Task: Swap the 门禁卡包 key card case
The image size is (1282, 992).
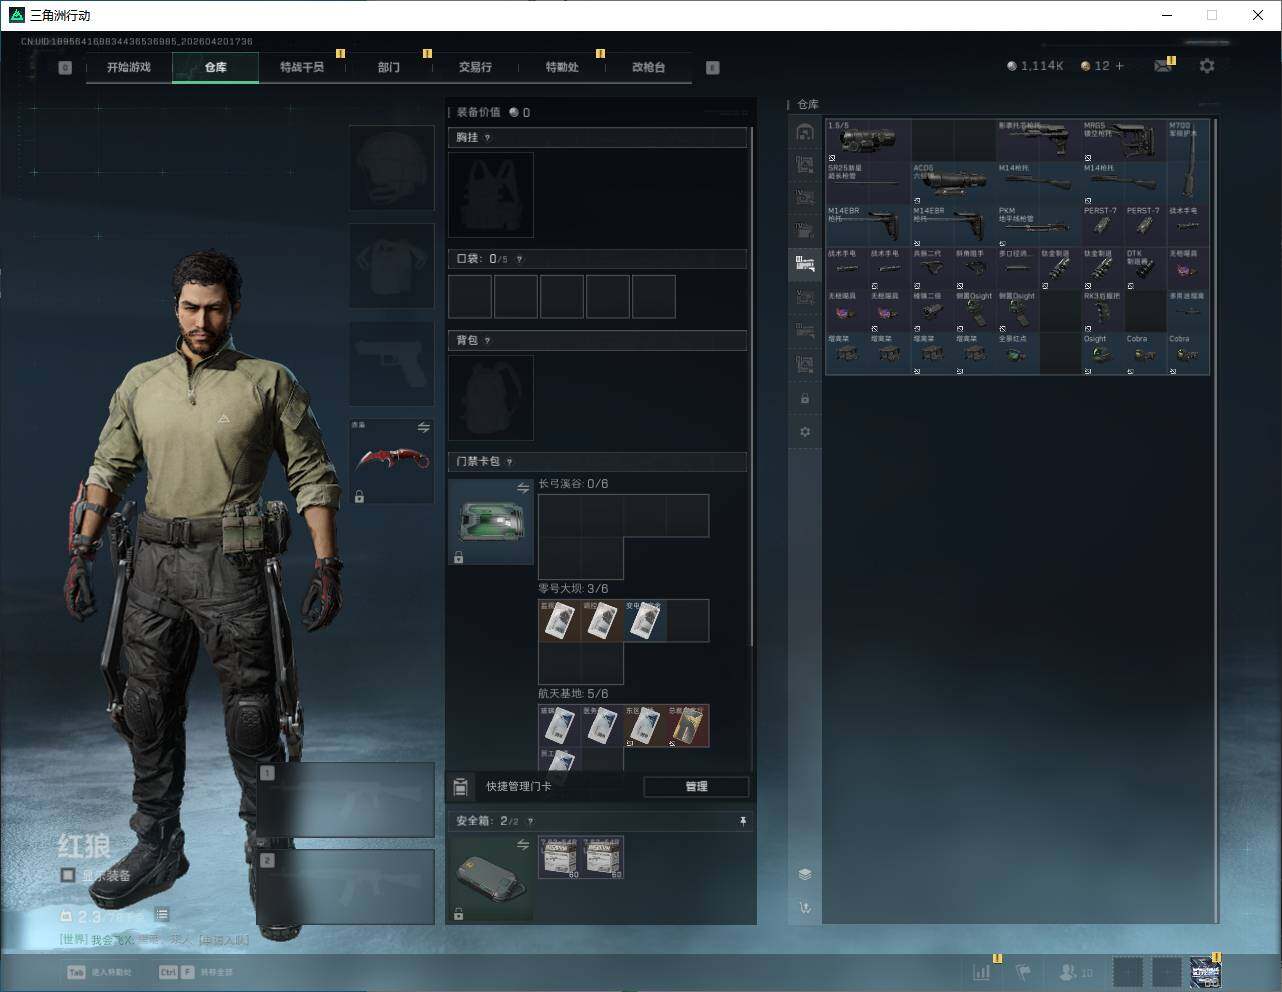Action: coord(523,488)
